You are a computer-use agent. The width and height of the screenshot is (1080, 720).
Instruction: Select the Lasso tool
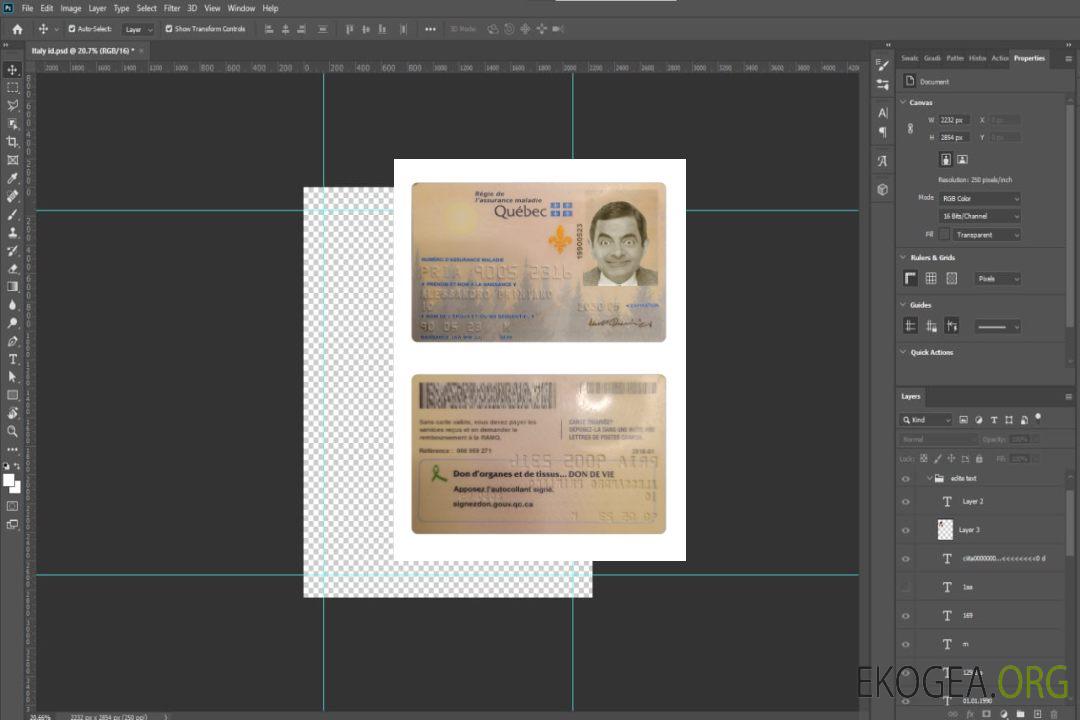(x=13, y=105)
